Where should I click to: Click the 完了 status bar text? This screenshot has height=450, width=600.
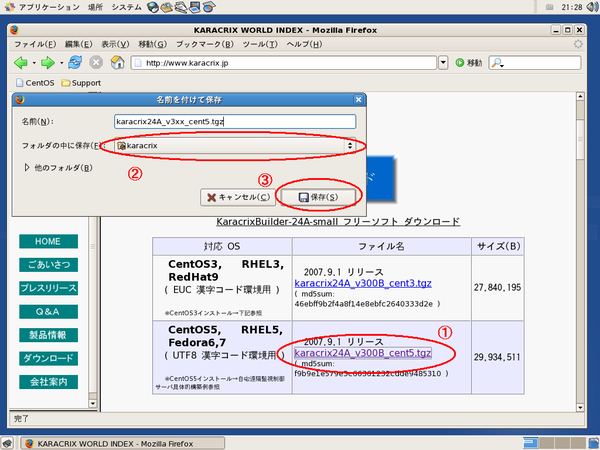pos(21,419)
